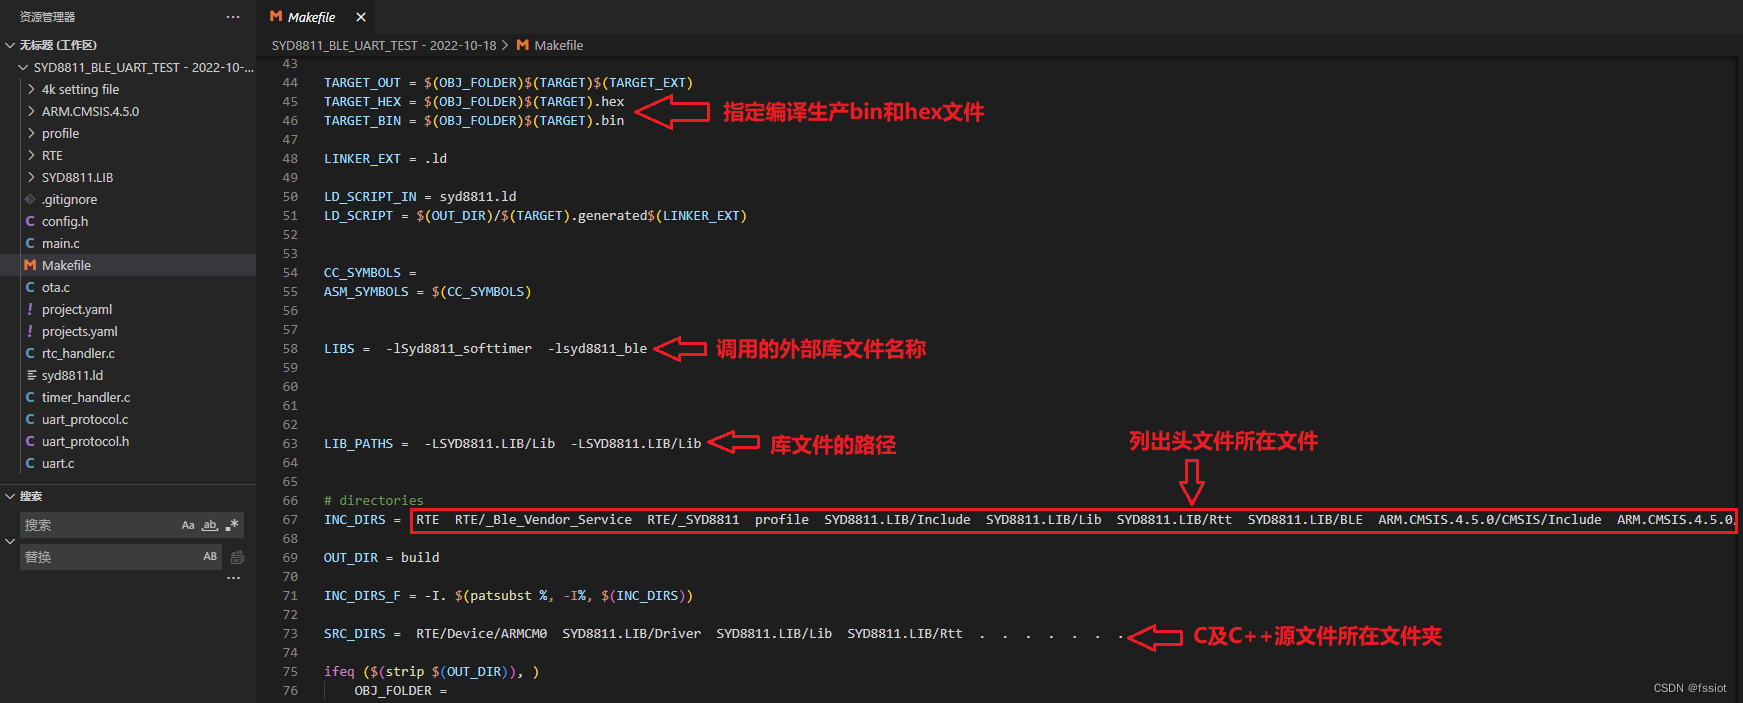
Task: Toggle search details ellipsis button
Action: (x=234, y=578)
